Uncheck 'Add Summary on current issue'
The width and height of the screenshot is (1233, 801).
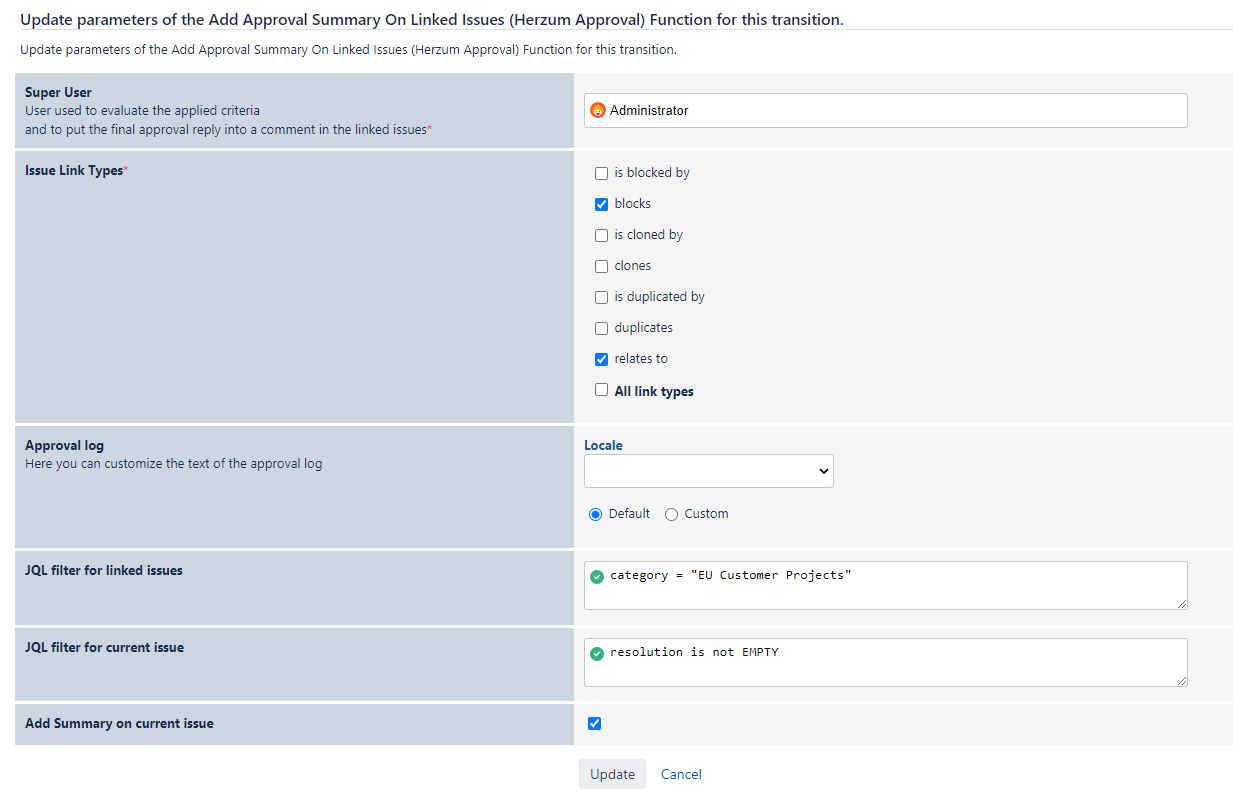tap(595, 723)
